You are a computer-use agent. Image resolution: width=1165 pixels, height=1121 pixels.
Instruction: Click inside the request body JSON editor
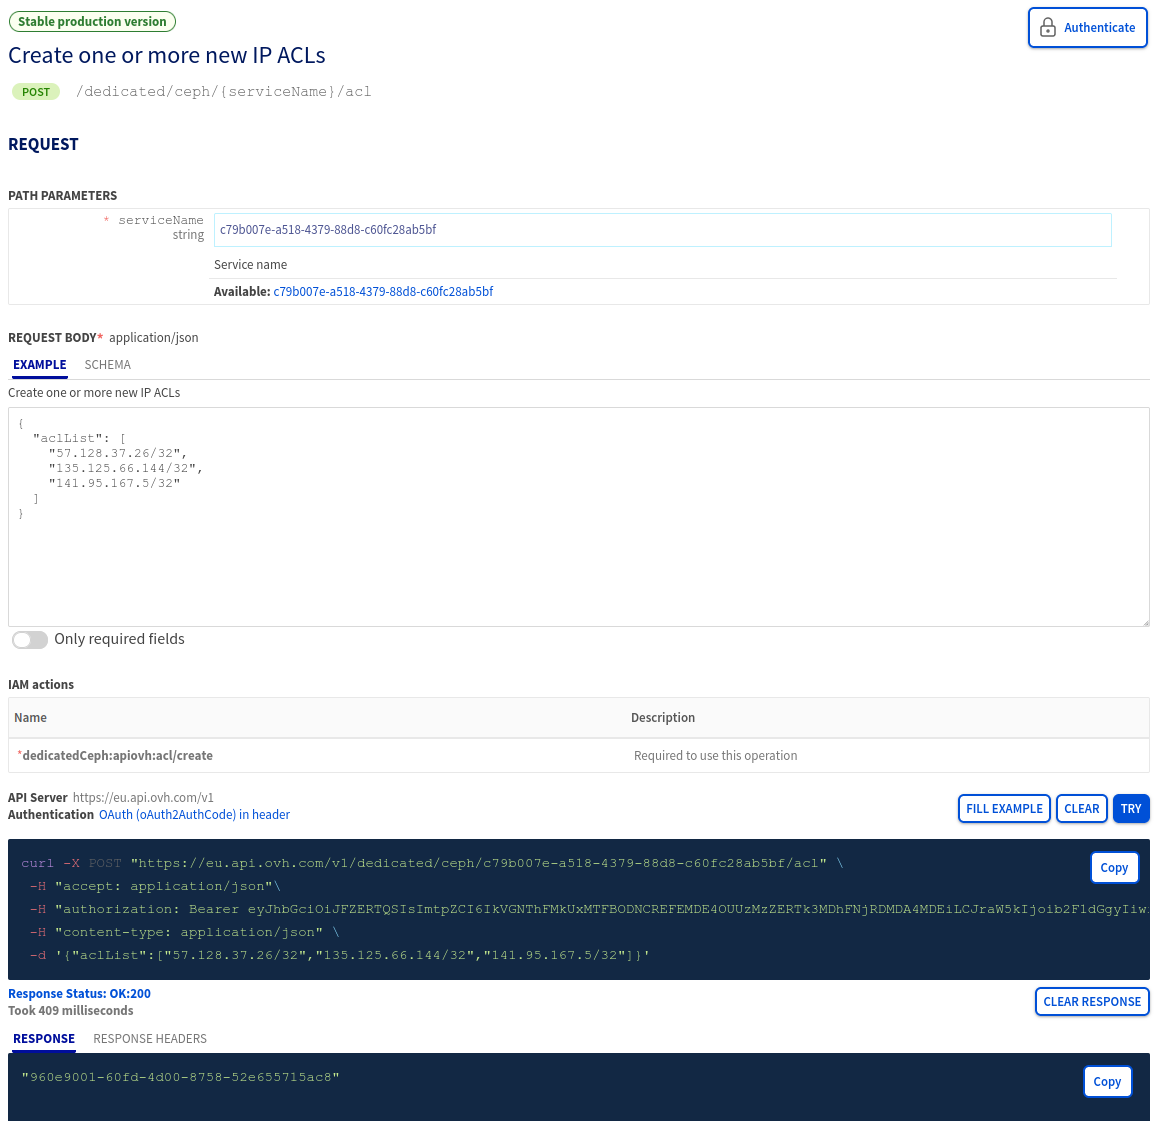click(580, 517)
